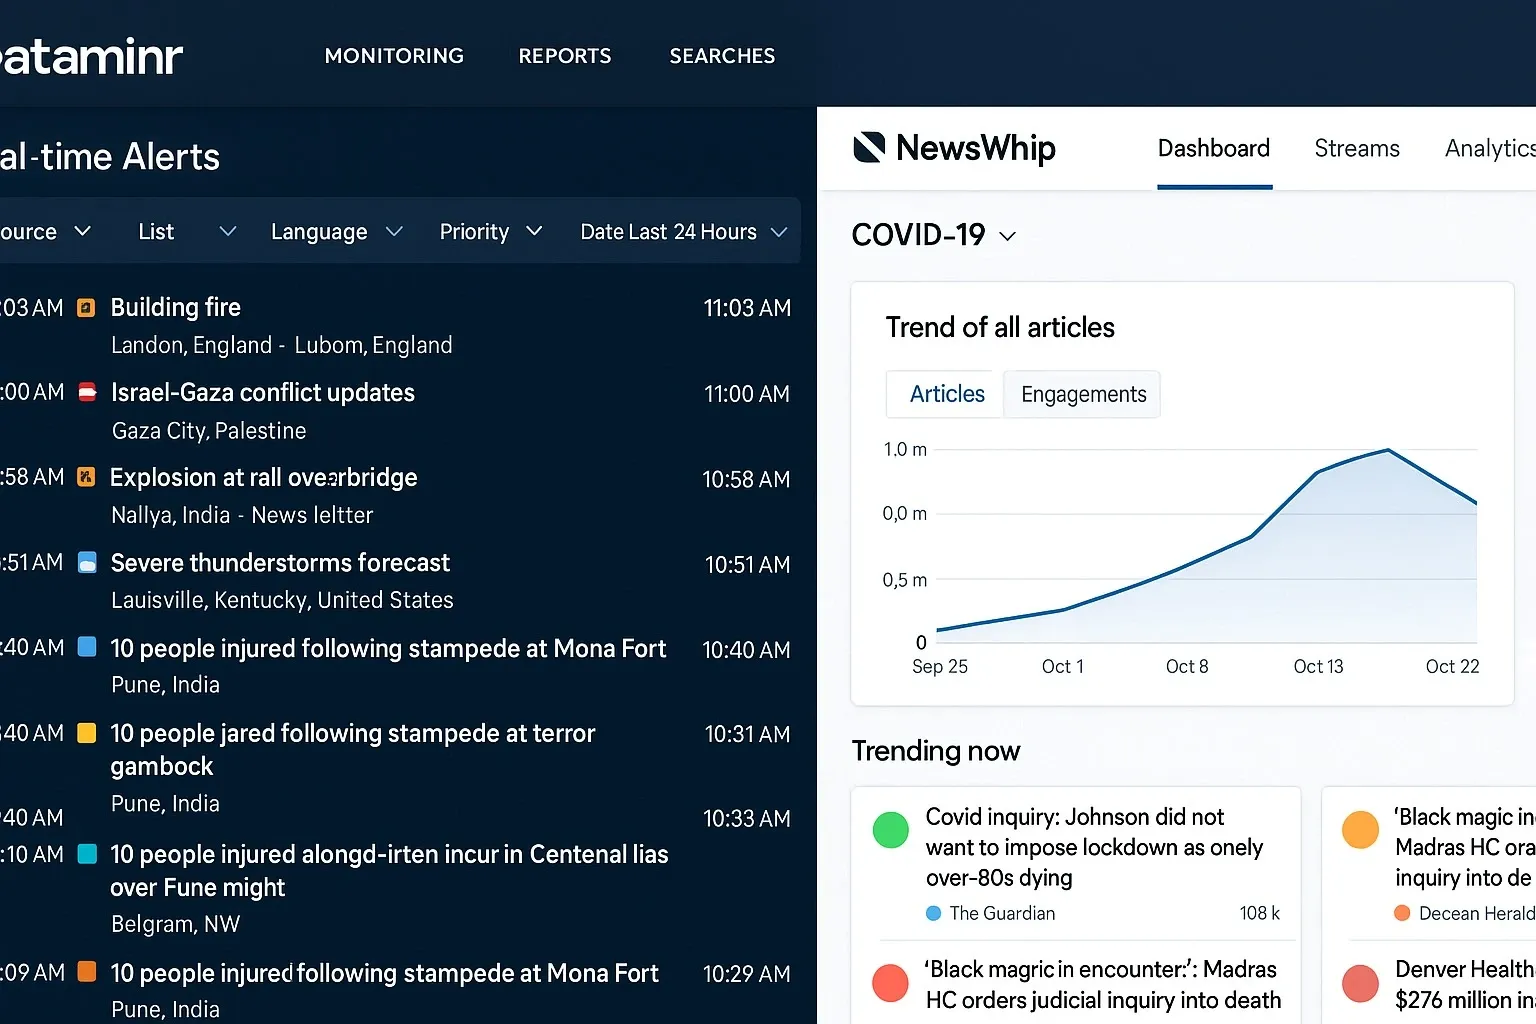Click the green indicator on Covid inquiry story
The height and width of the screenshot is (1024, 1536).
point(890,830)
